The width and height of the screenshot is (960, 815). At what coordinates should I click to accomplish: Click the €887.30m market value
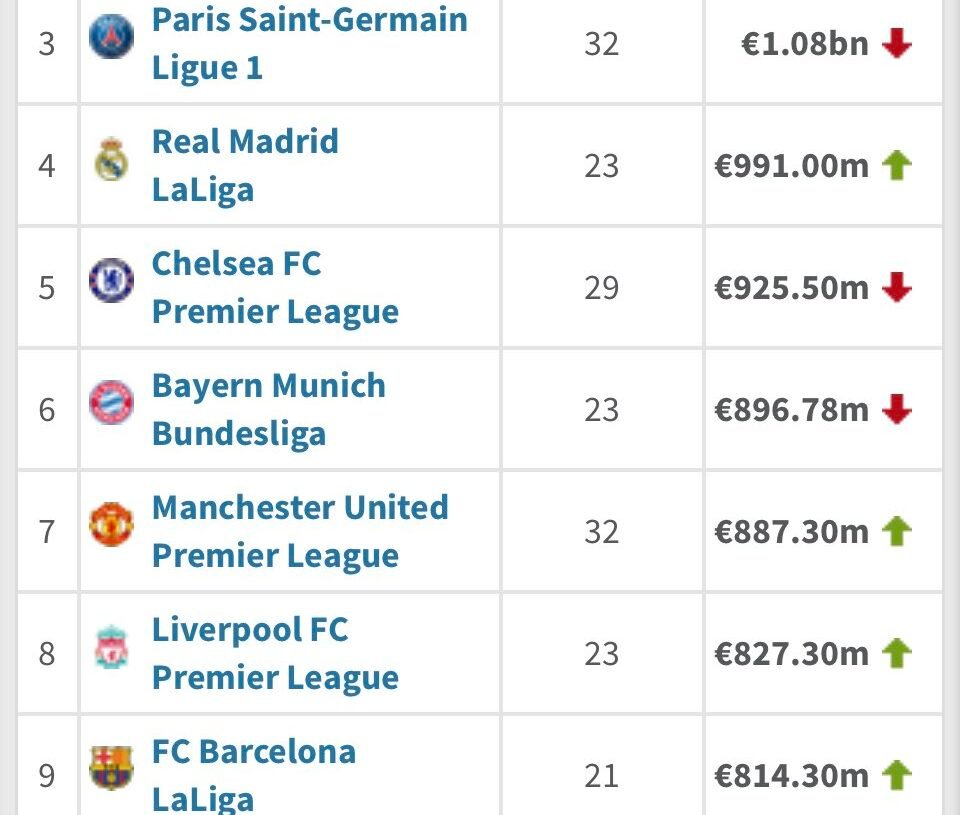click(x=791, y=532)
